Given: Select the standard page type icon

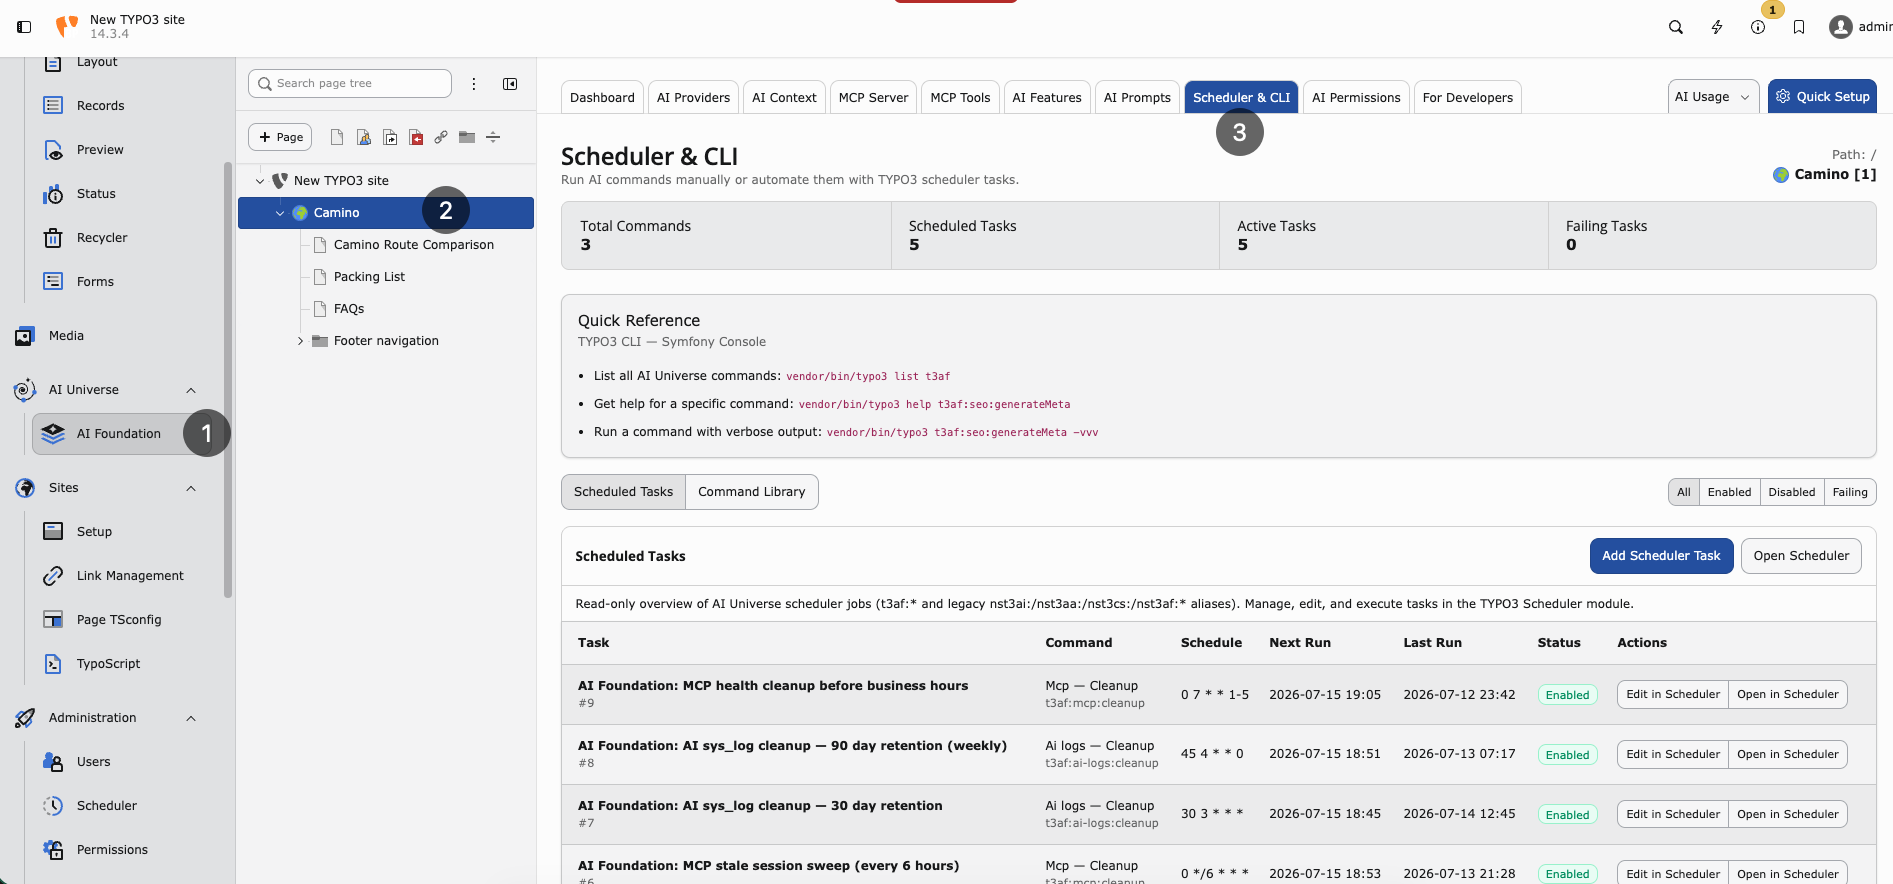Looking at the screenshot, I should 337,137.
